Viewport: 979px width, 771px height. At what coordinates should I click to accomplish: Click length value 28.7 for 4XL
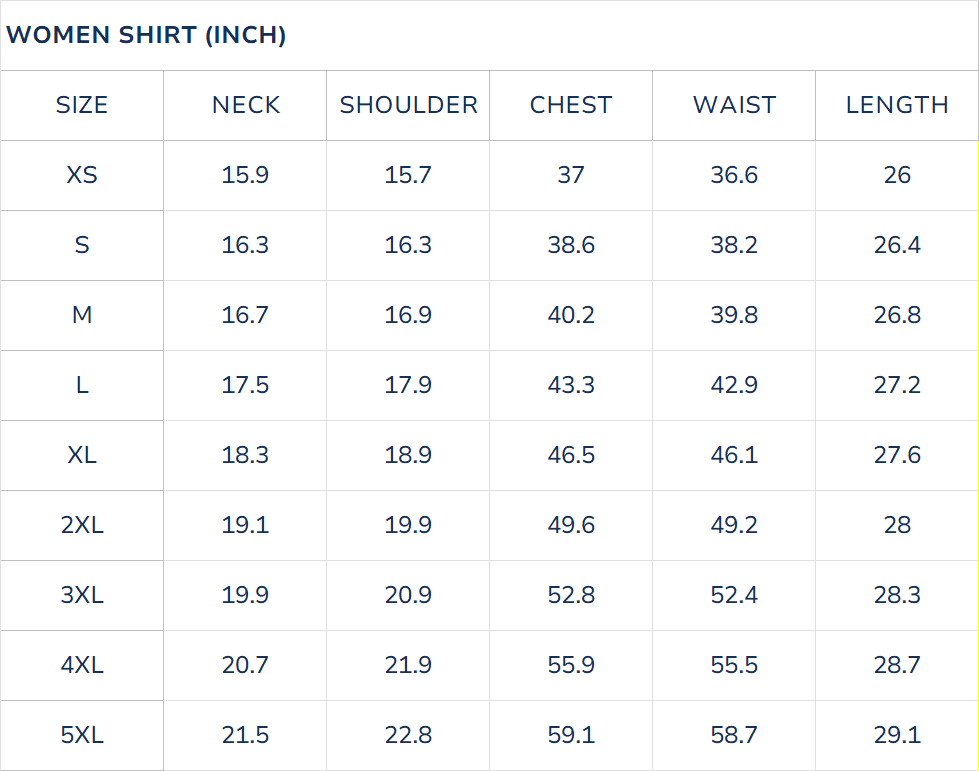[x=897, y=665]
